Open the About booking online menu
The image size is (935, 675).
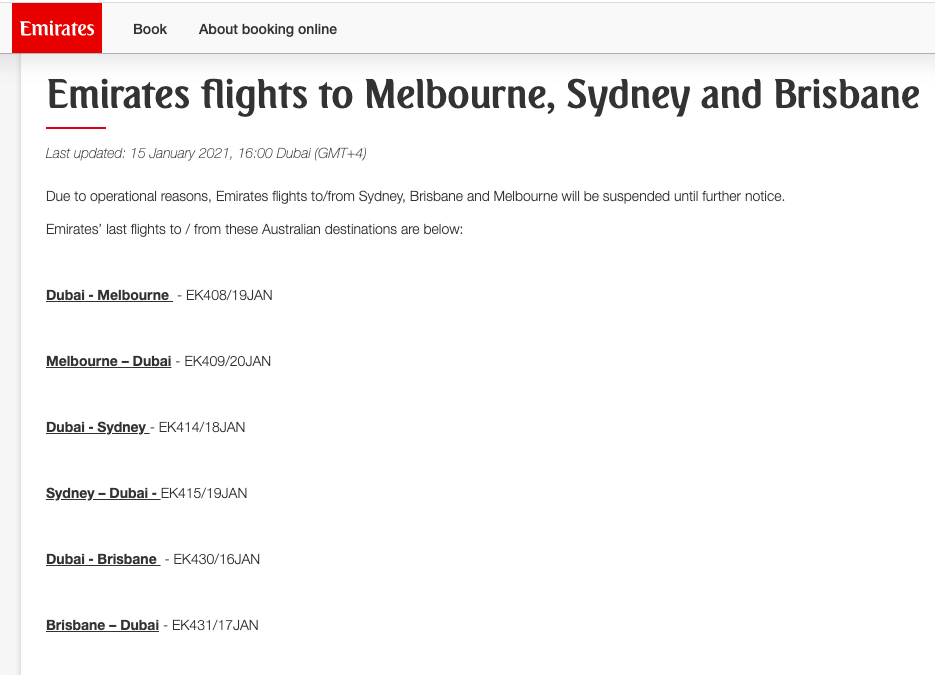point(268,29)
